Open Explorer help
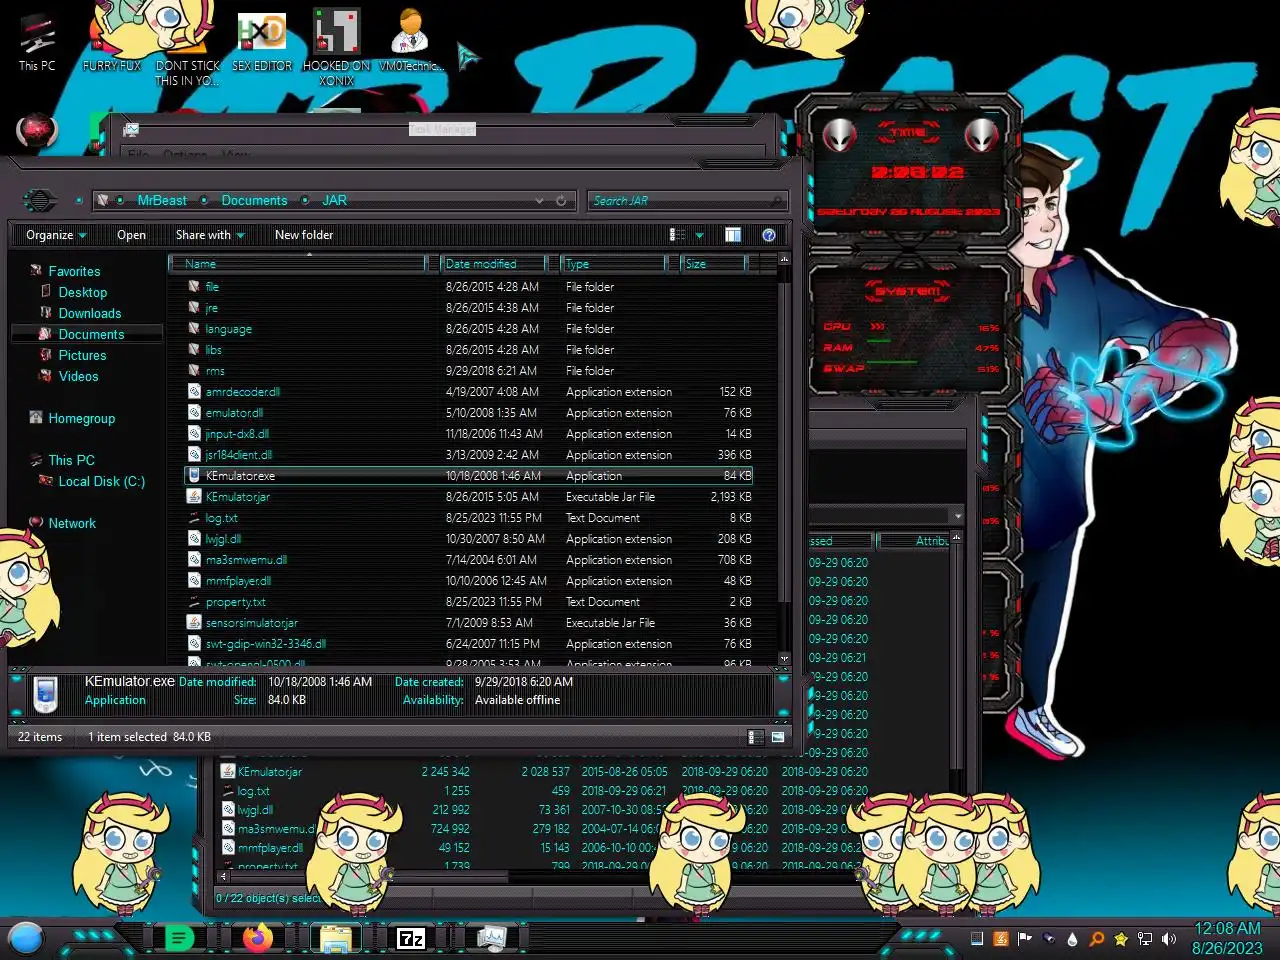 click(x=769, y=235)
